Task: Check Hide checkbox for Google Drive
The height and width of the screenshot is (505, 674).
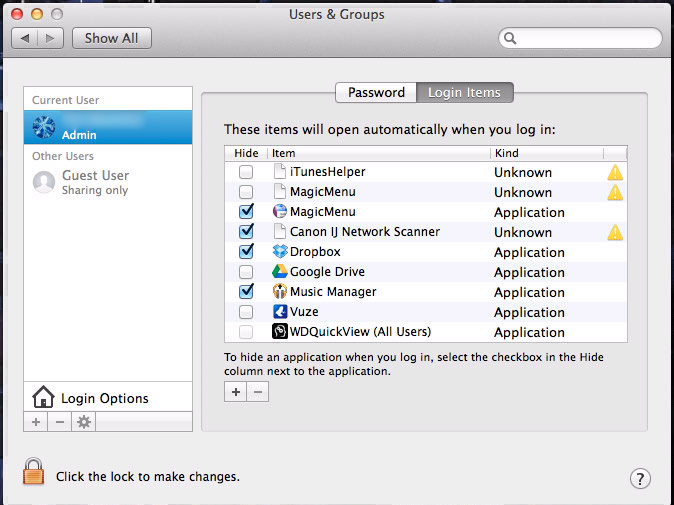Action: click(246, 272)
